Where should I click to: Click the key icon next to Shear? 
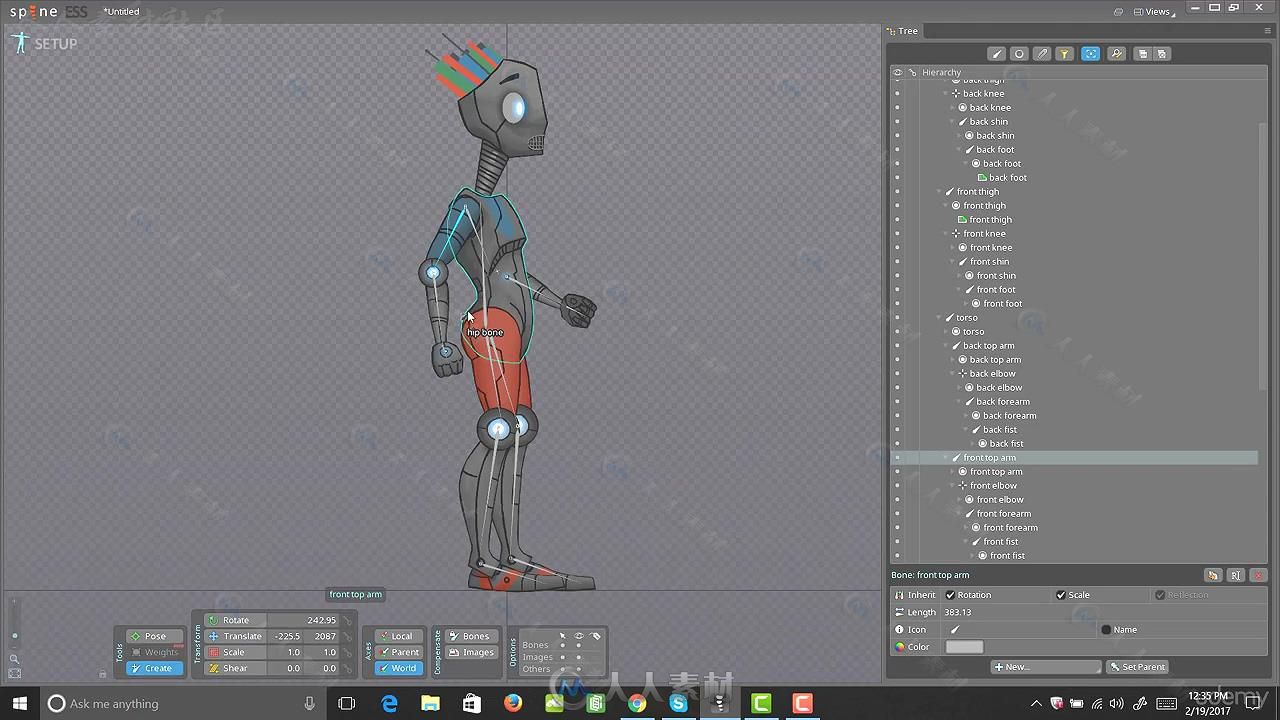click(x=347, y=668)
